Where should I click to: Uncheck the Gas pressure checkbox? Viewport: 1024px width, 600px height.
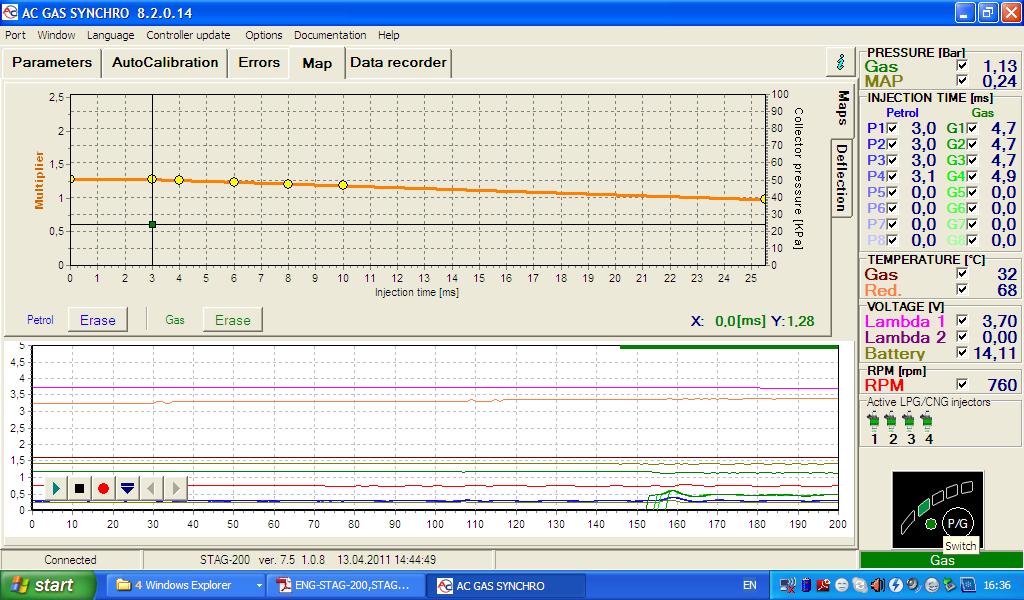click(x=961, y=65)
